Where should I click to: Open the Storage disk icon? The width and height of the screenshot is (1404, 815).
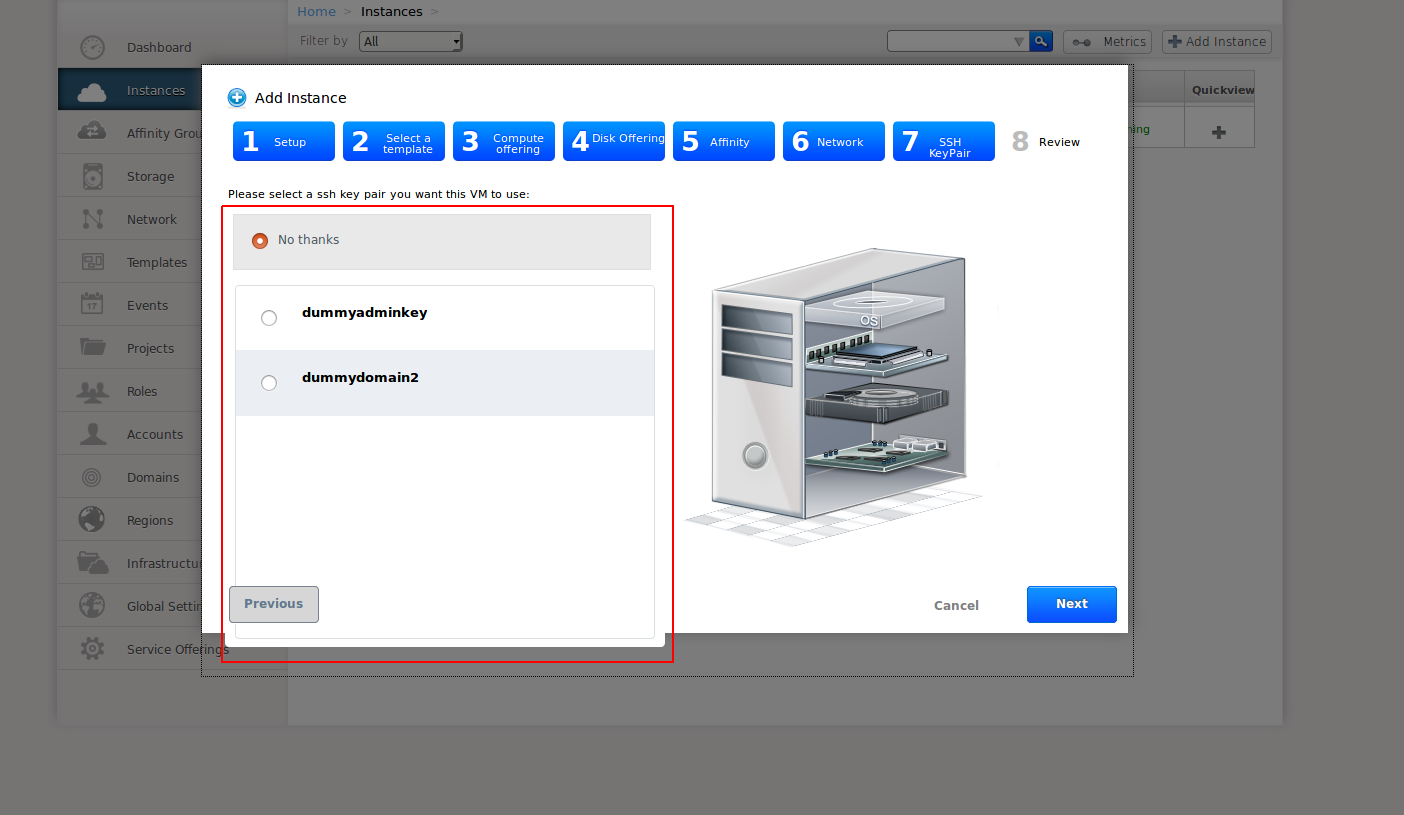click(92, 176)
